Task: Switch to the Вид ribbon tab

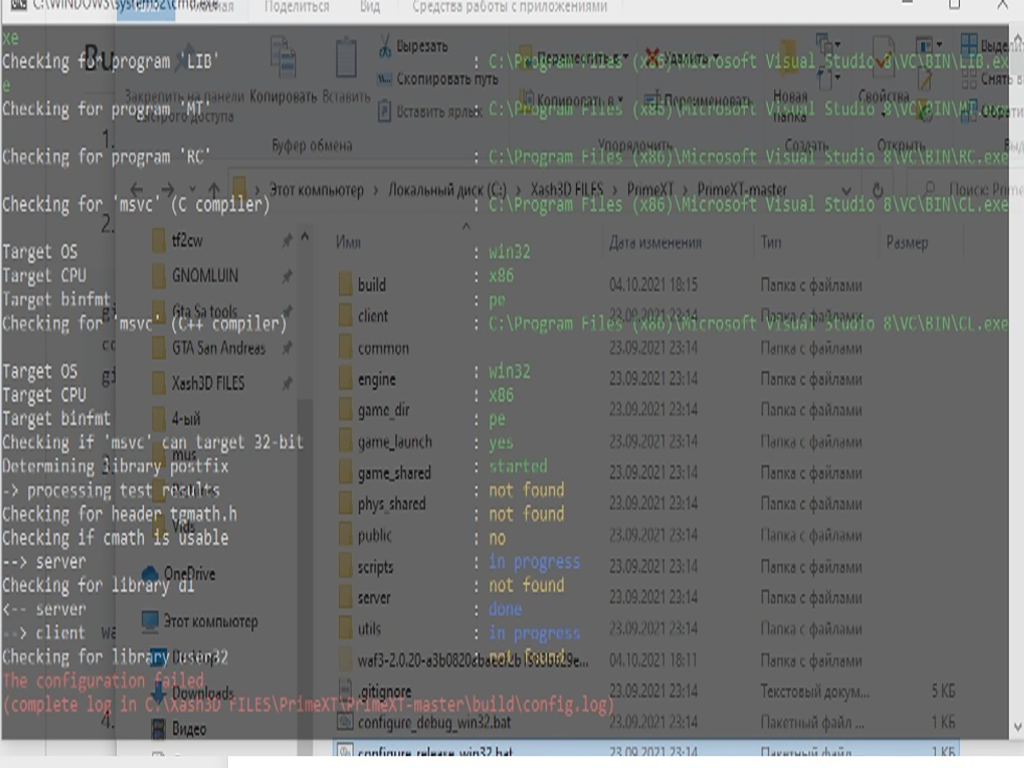Action: click(x=369, y=7)
